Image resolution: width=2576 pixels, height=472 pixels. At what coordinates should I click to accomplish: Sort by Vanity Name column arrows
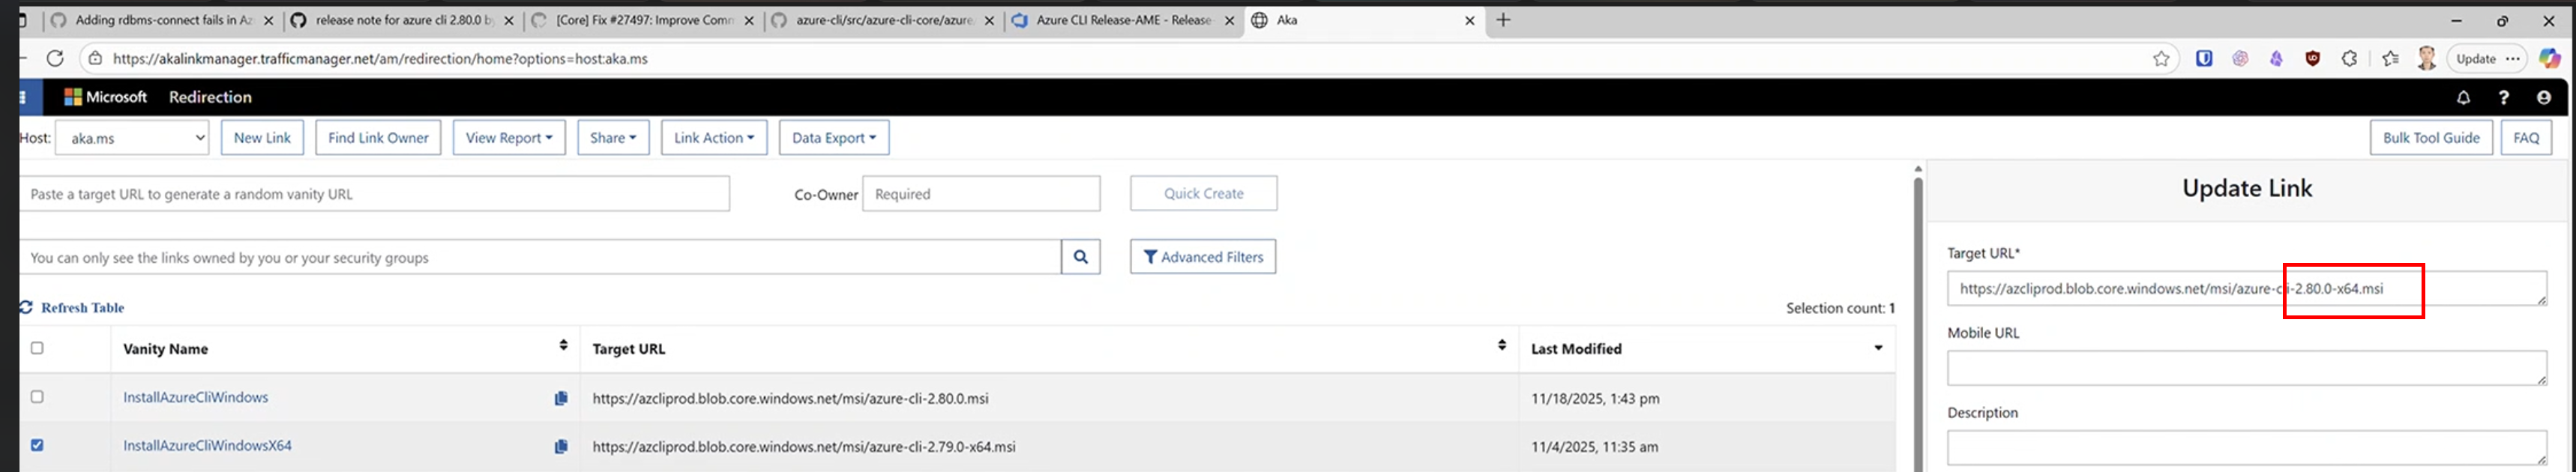pos(563,345)
